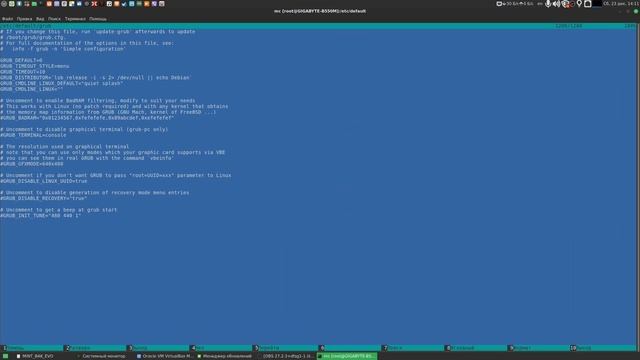Click function key 4 Hex mode
This screenshot has height=360, width=640.
[222, 348]
